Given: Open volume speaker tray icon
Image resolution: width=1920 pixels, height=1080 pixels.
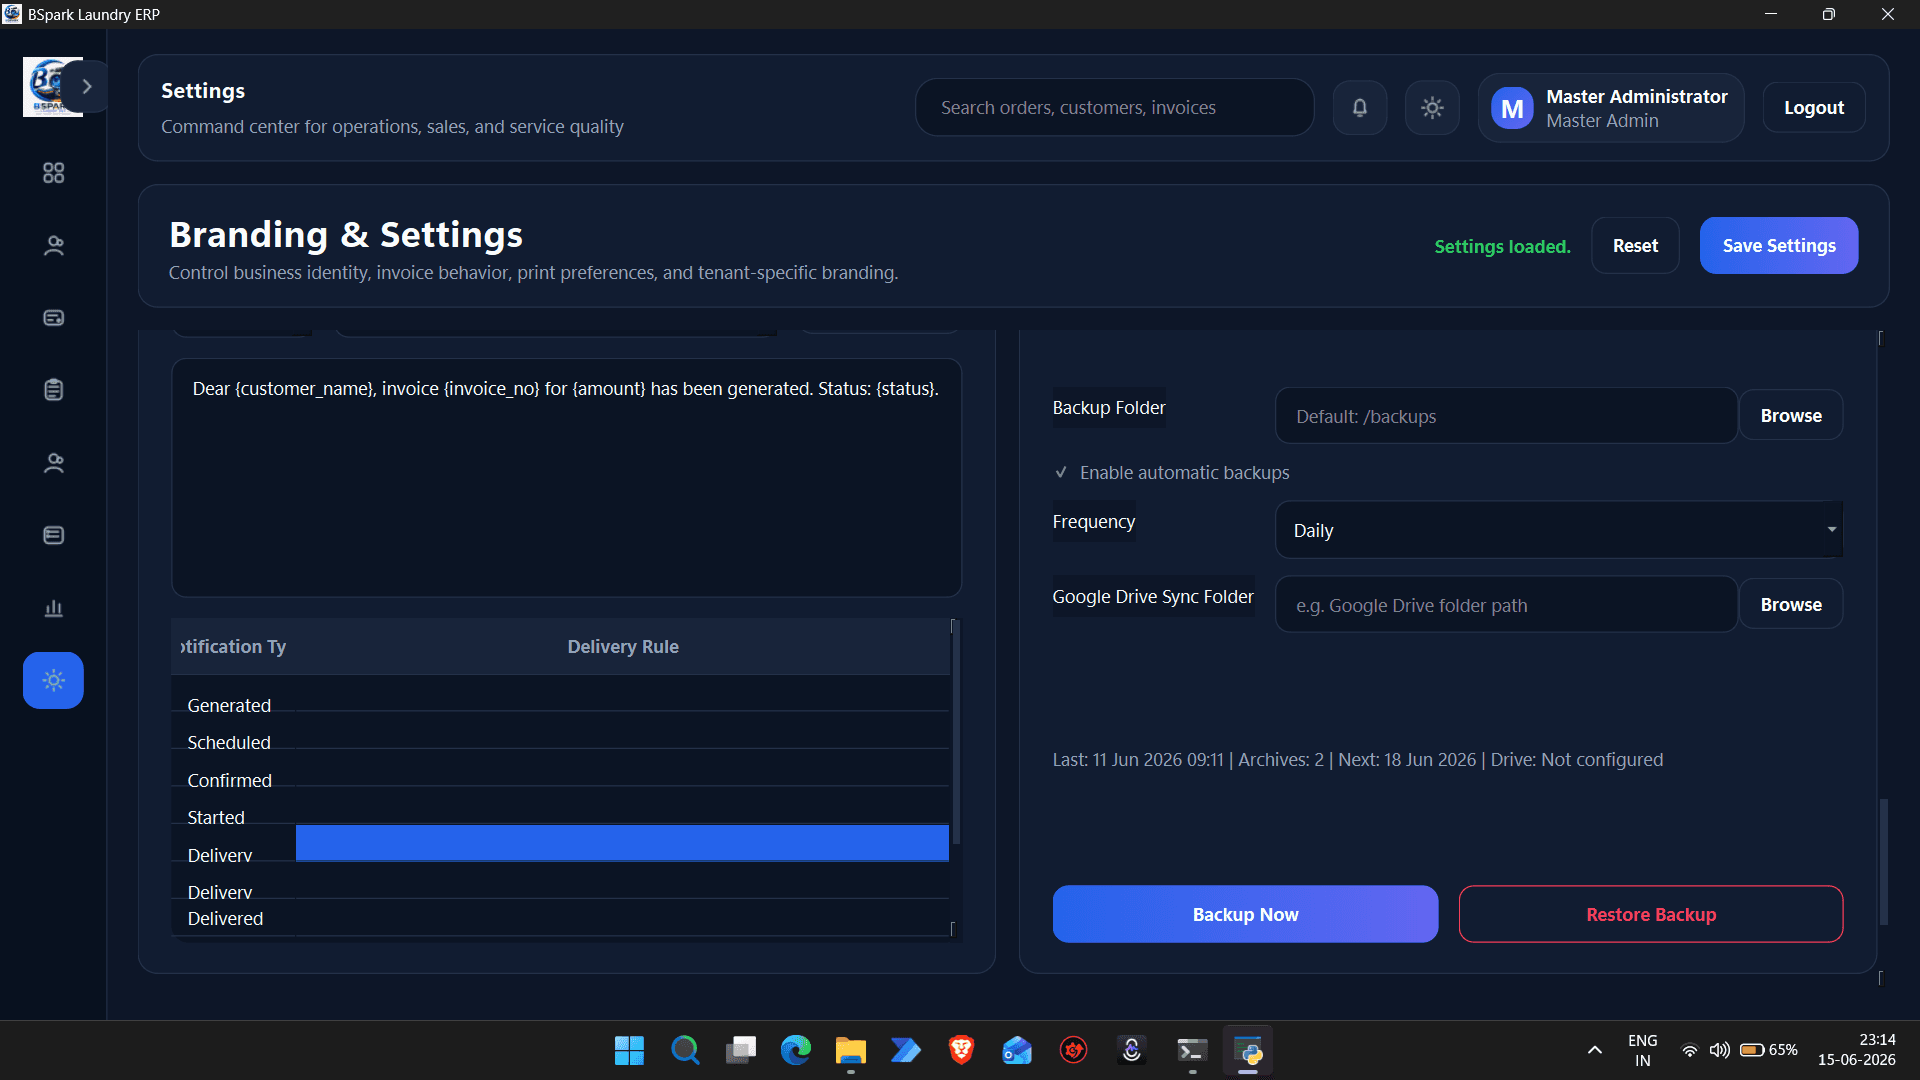Looking at the screenshot, I should [x=1719, y=1050].
